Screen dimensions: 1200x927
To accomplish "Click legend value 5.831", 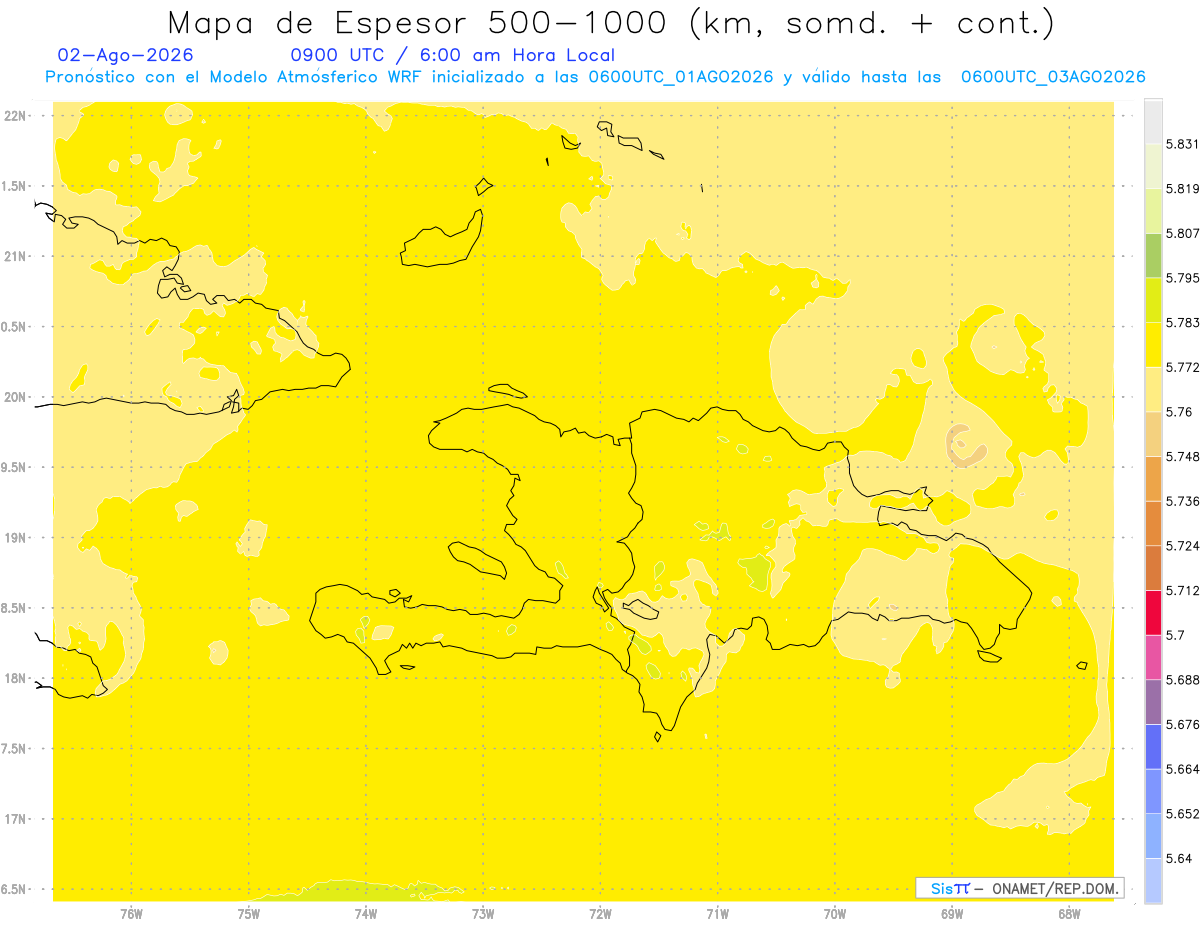I will [1182, 144].
